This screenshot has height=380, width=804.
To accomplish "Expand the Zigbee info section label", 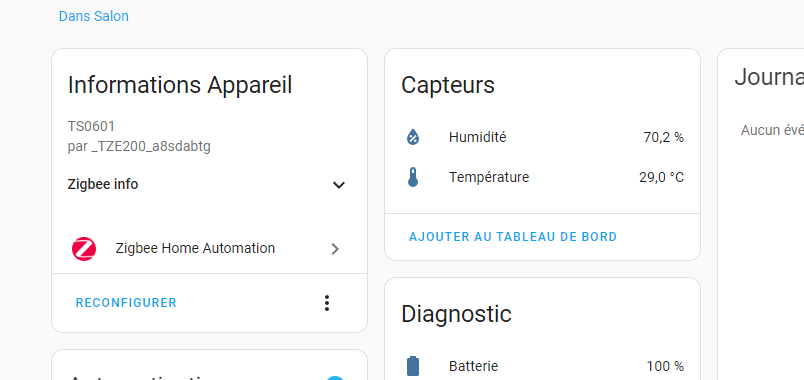I will (103, 184).
